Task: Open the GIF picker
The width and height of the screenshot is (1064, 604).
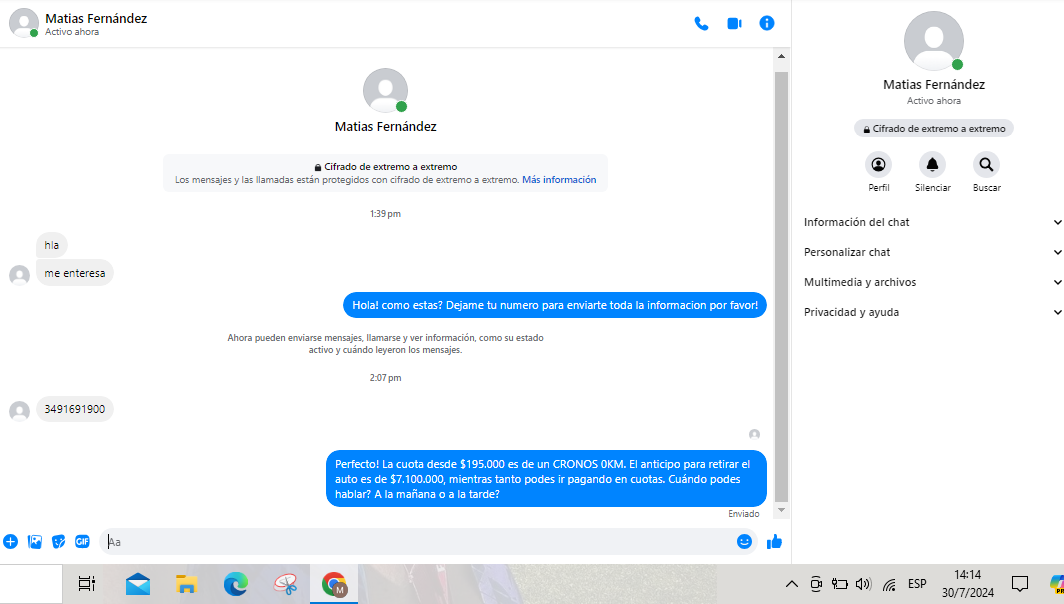Action: point(82,541)
